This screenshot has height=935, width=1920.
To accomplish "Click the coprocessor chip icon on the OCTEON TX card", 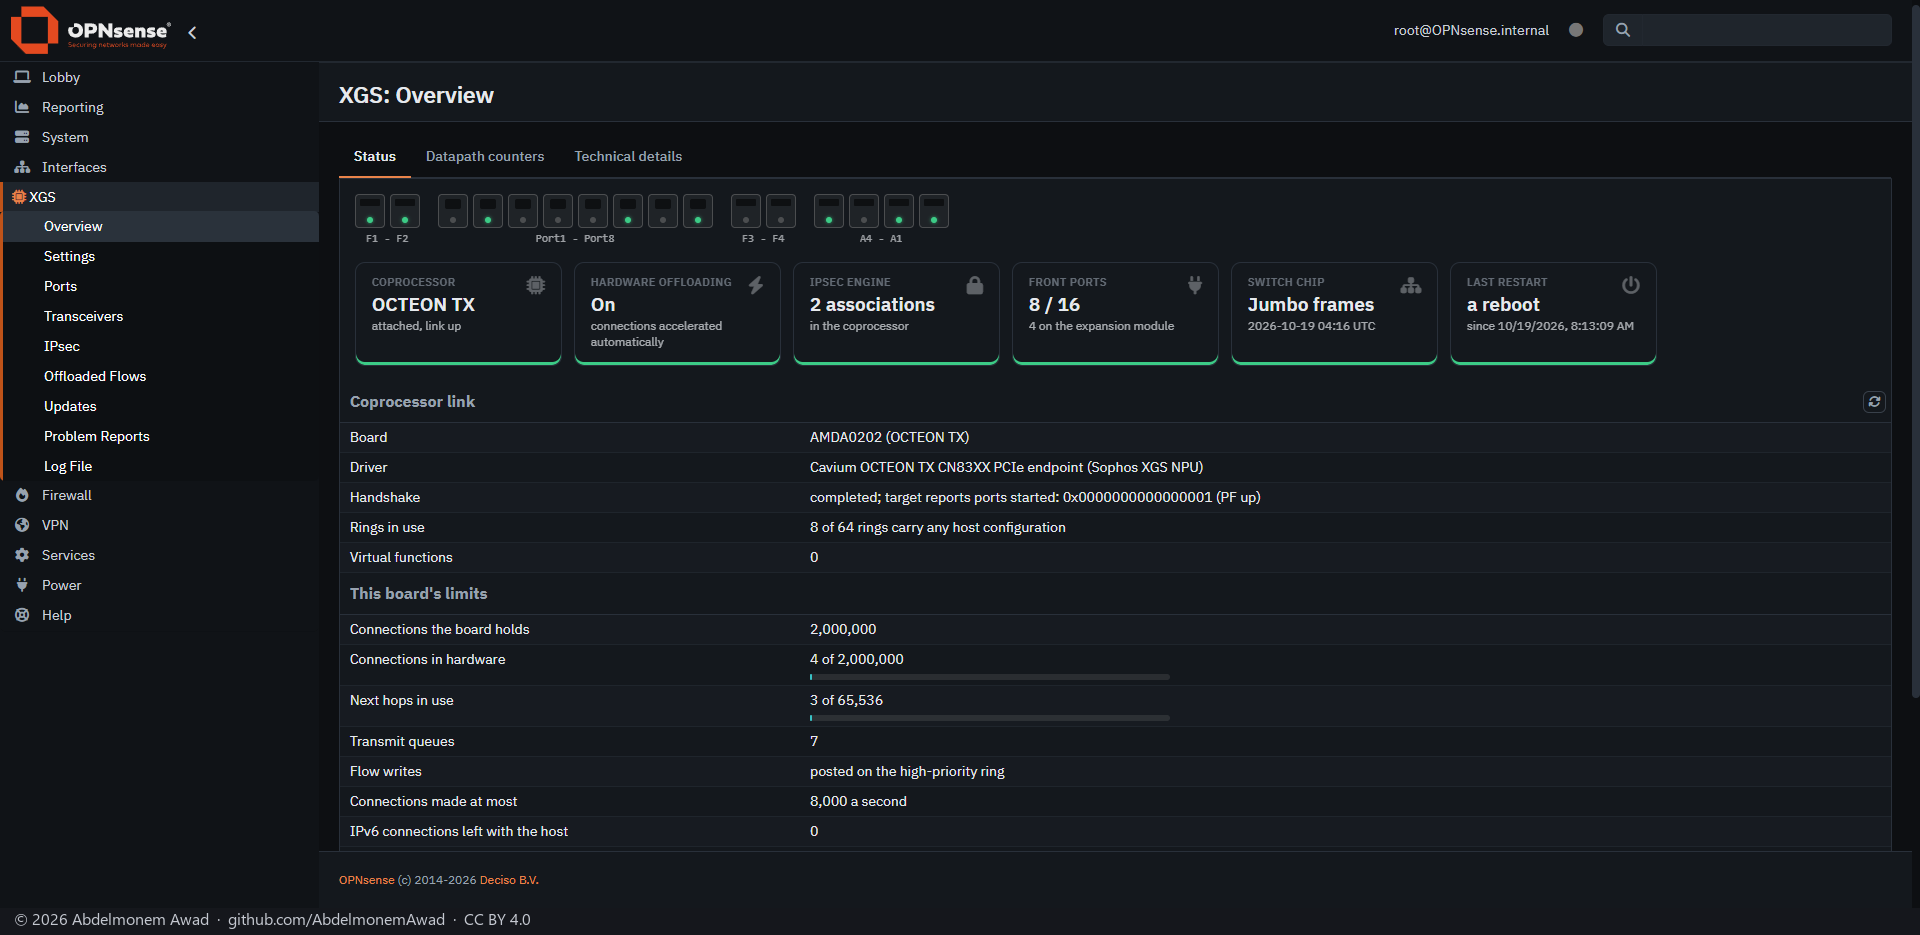I will pos(536,285).
